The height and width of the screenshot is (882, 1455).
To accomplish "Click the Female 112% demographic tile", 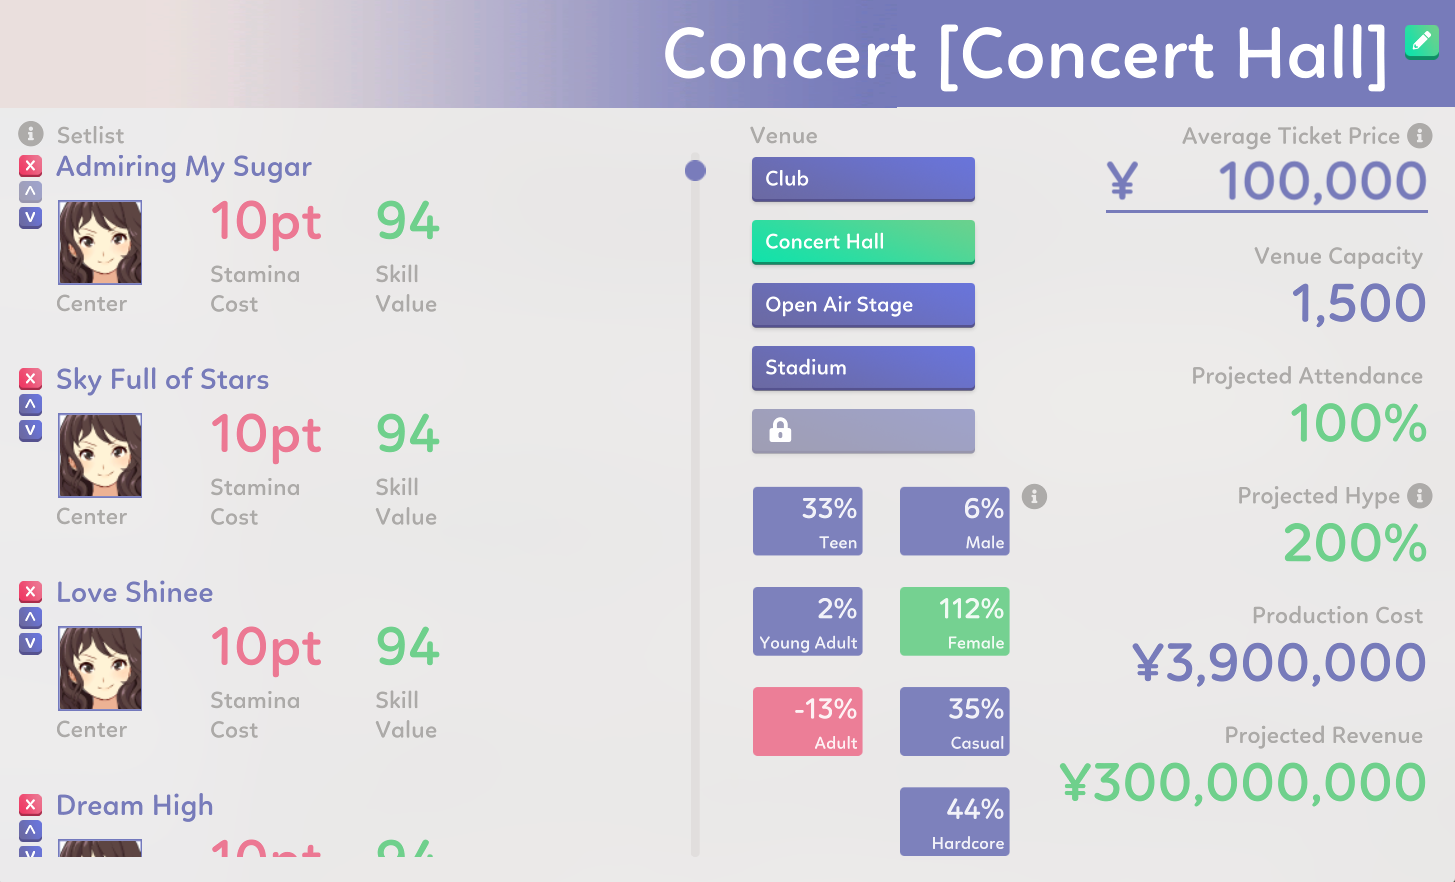I will pyautogui.click(x=954, y=621).
